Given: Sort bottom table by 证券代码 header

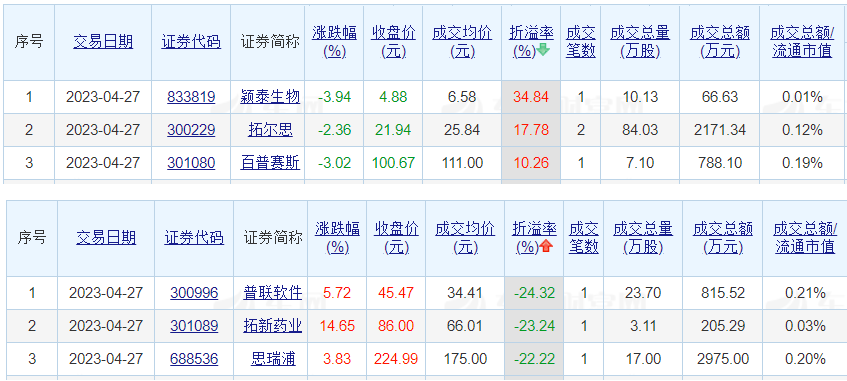Looking at the screenshot, I should 194,238.
